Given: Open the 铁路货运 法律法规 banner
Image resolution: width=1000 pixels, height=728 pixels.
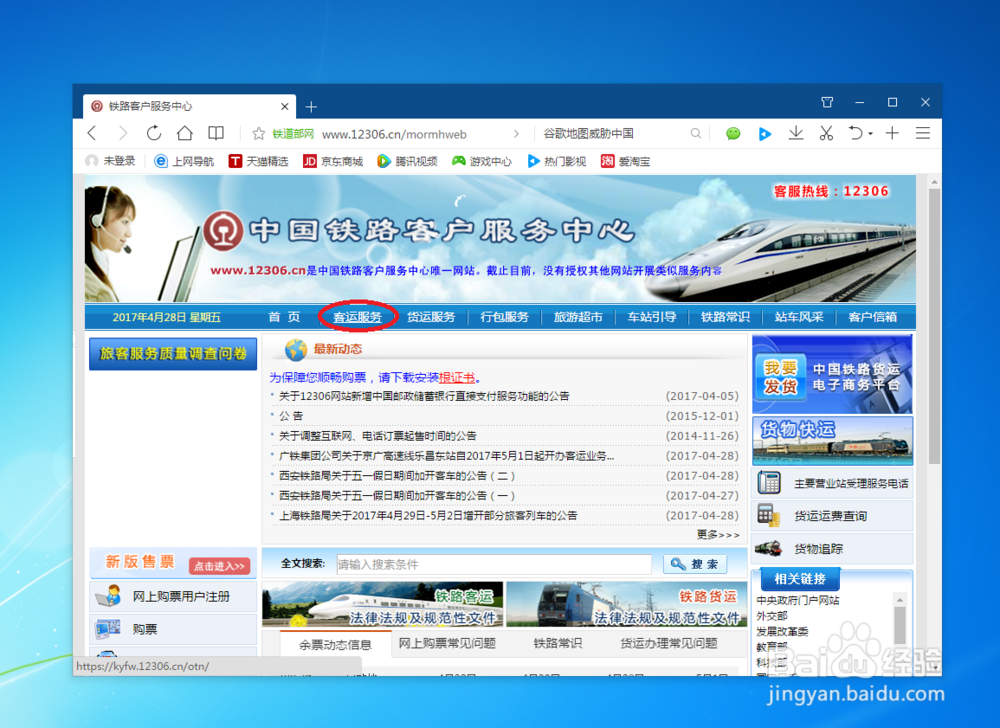Looking at the screenshot, I should (x=627, y=604).
